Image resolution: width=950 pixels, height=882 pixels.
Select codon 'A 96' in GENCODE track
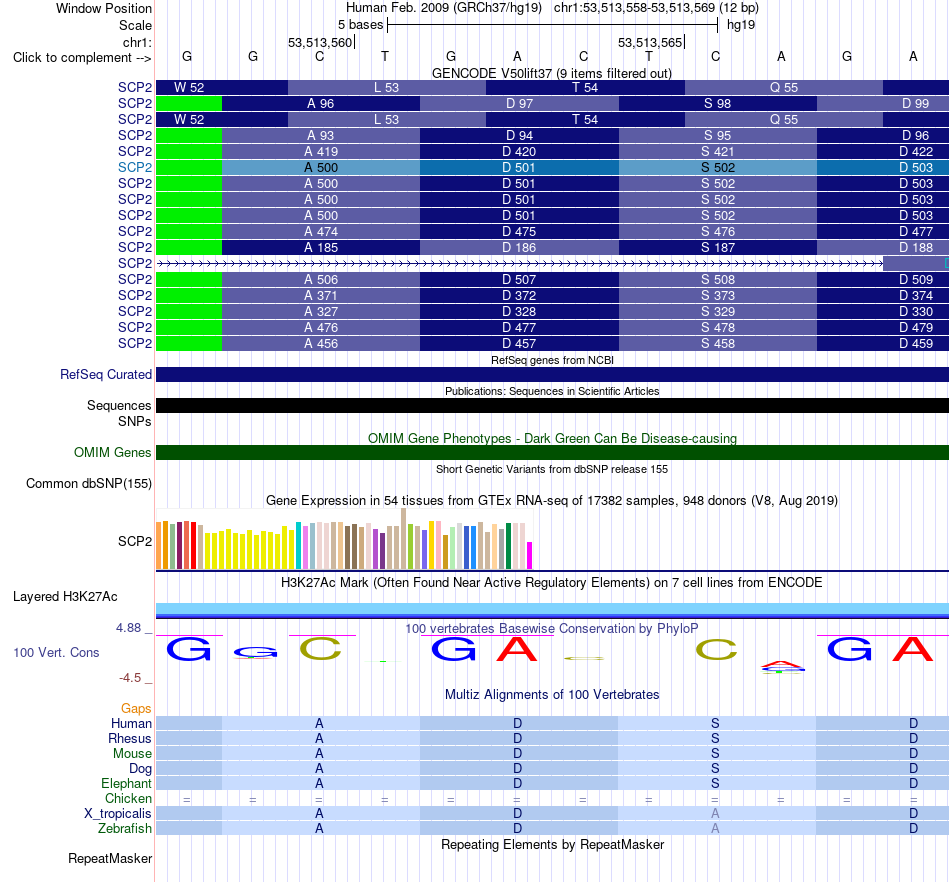pos(321,104)
